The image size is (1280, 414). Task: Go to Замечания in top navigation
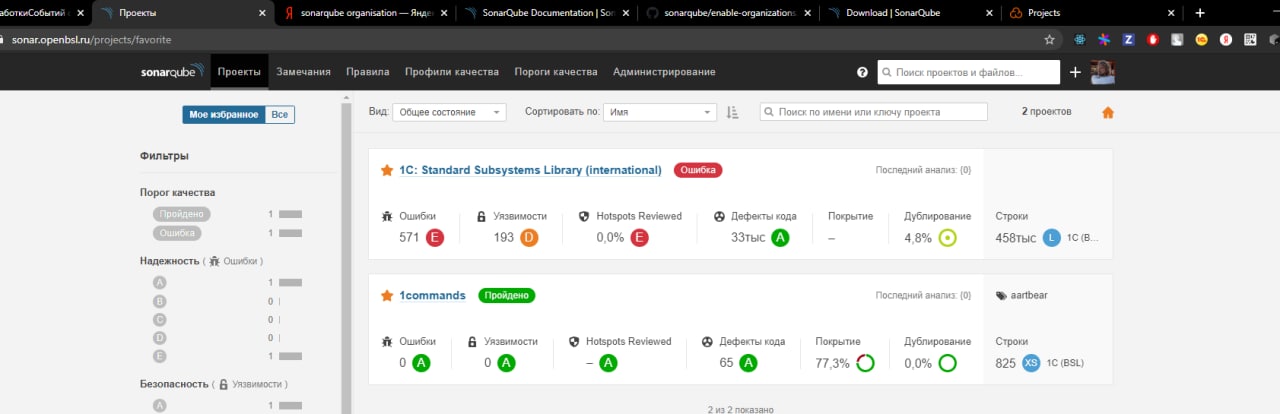[304, 72]
